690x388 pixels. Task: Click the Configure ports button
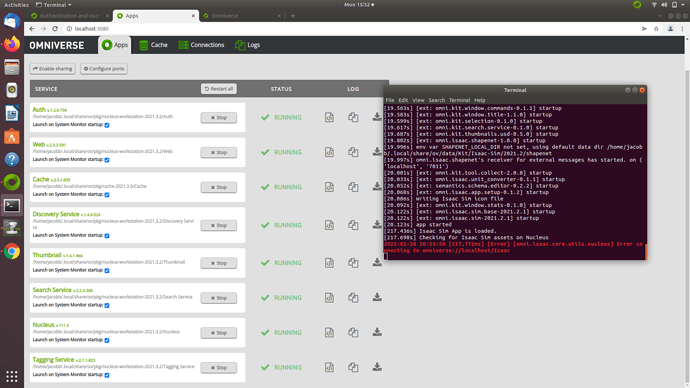pyautogui.click(x=104, y=69)
